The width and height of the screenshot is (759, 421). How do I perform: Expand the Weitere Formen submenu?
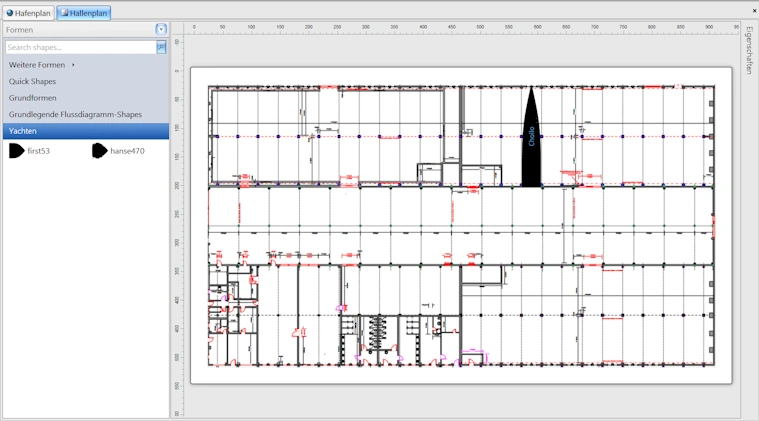pos(42,65)
